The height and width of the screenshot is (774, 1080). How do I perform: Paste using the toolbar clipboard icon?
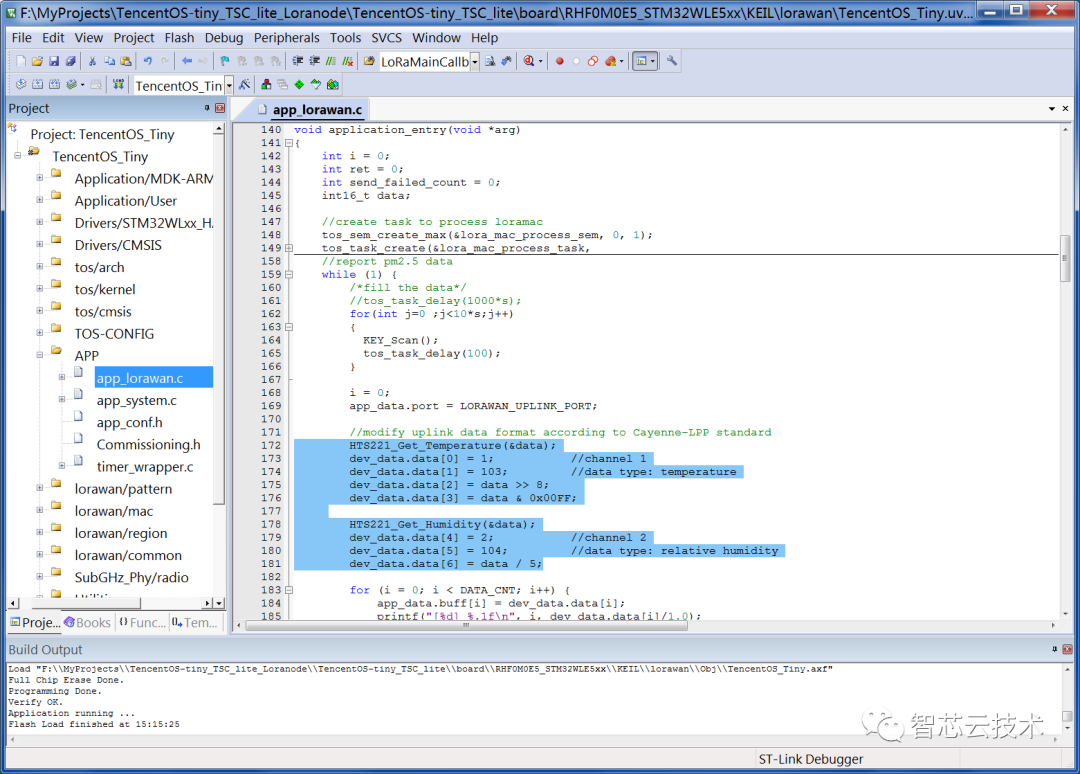(125, 61)
